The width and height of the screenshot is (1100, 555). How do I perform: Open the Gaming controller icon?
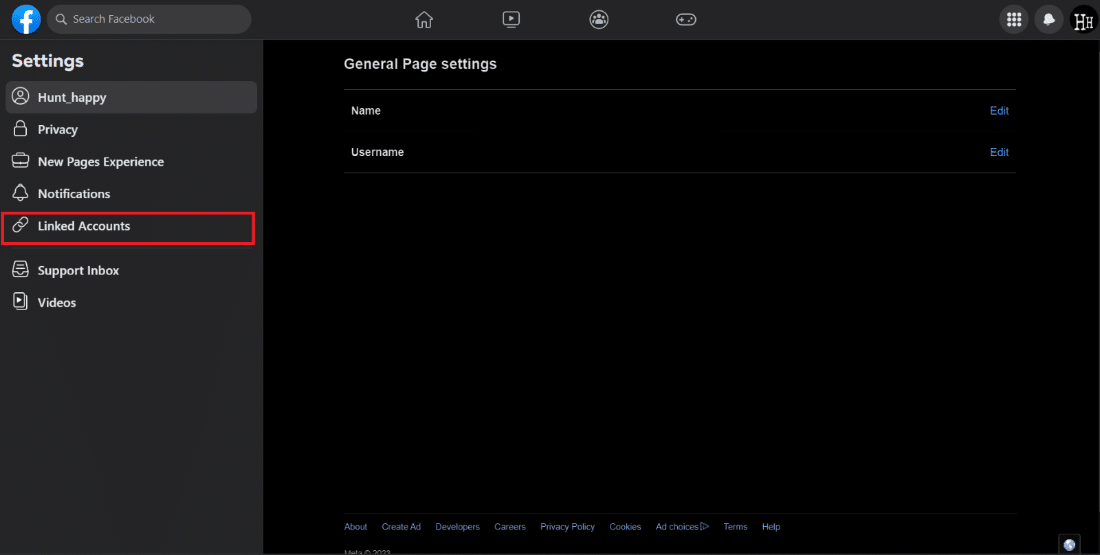point(686,20)
